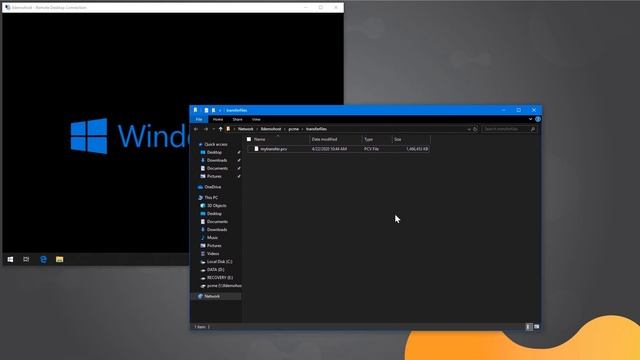This screenshot has width=640, height=360.
Task: Switch to large icons view in status bar
Action: [536, 327]
